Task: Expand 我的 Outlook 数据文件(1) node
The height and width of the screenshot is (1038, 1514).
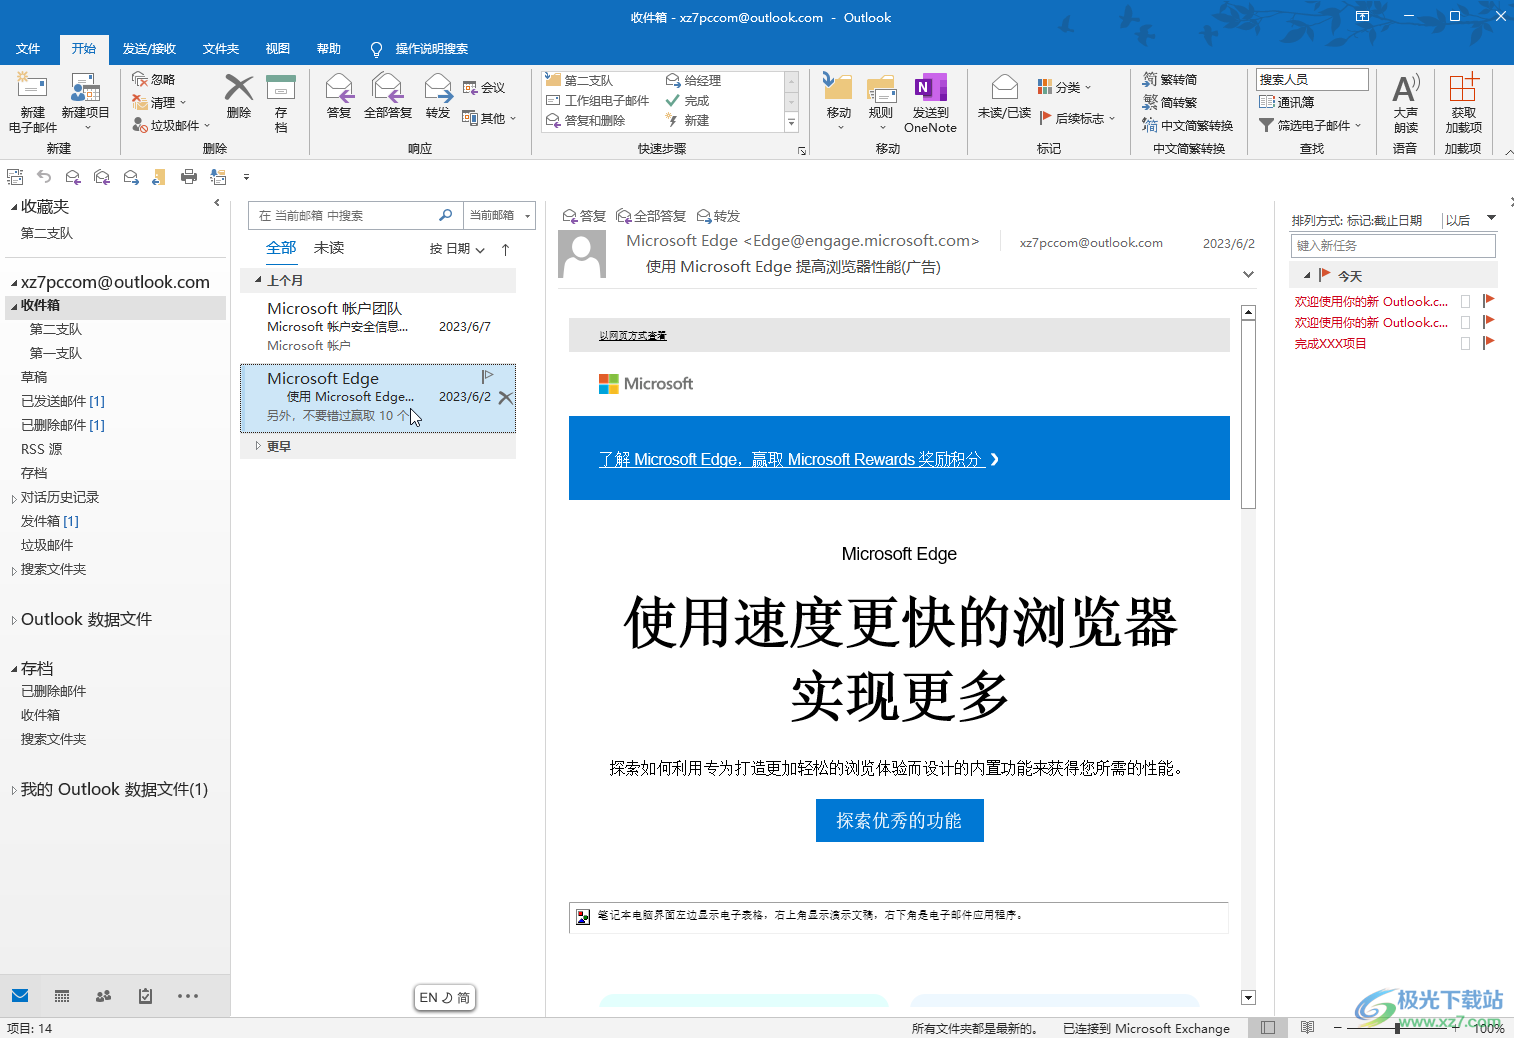Action: coord(13,790)
